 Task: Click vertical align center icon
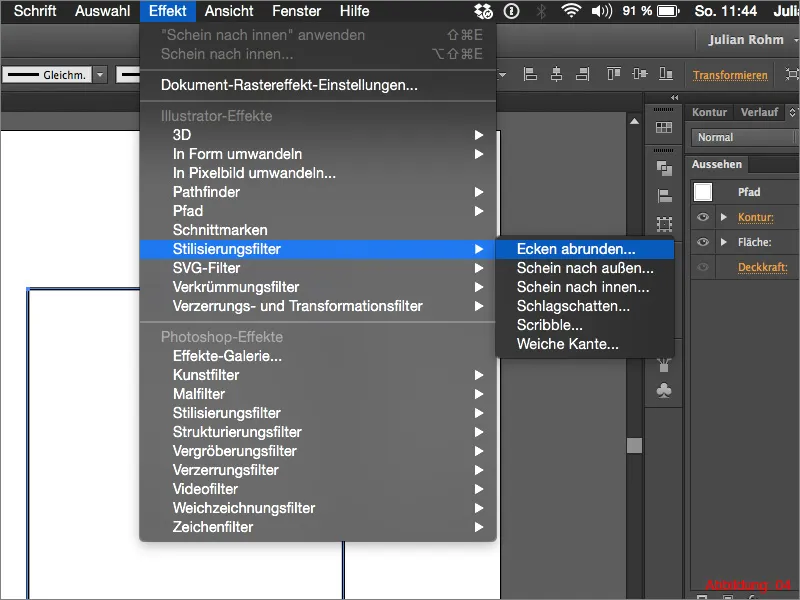[639, 74]
